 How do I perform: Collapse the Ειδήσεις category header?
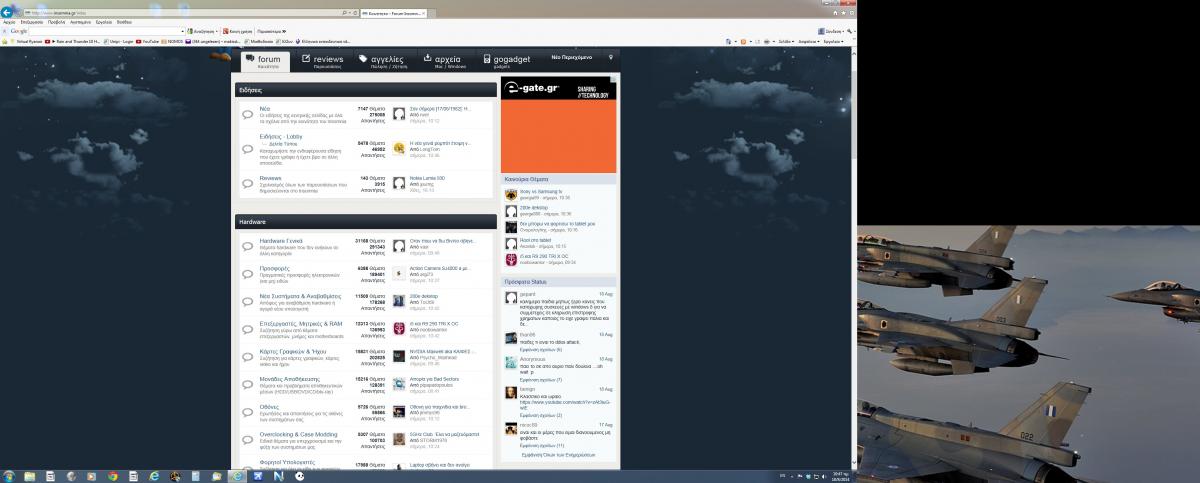point(365,89)
